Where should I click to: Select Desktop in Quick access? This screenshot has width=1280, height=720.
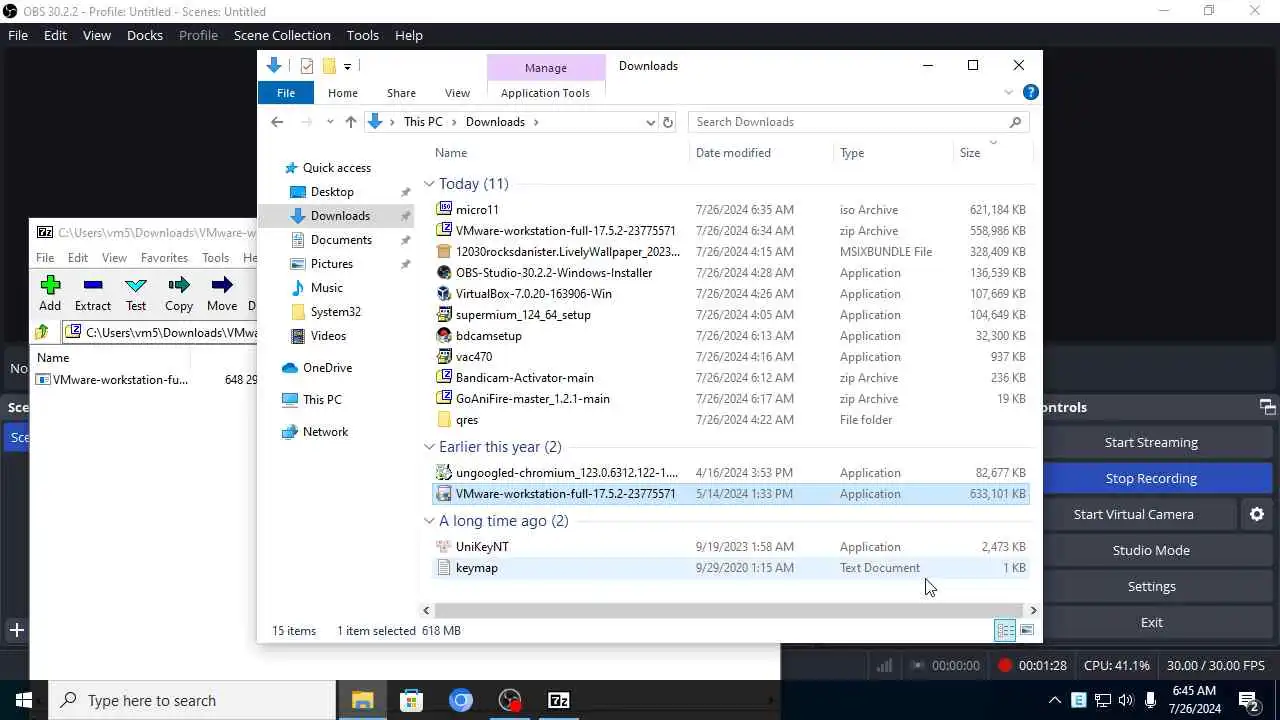(332, 192)
